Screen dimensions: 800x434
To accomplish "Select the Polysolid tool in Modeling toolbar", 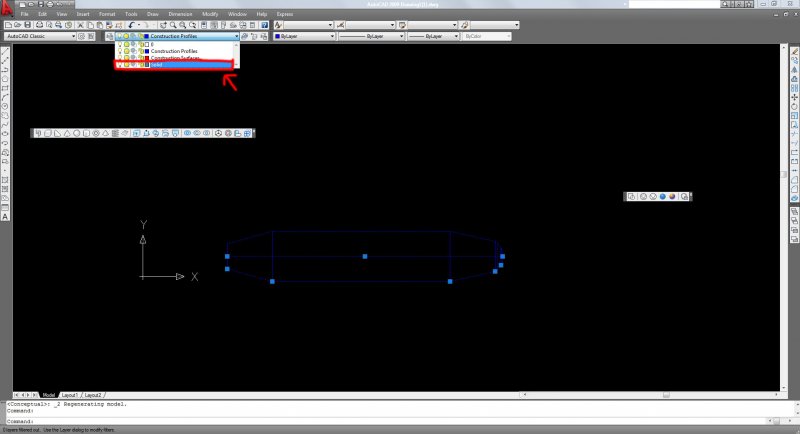I will [38, 133].
